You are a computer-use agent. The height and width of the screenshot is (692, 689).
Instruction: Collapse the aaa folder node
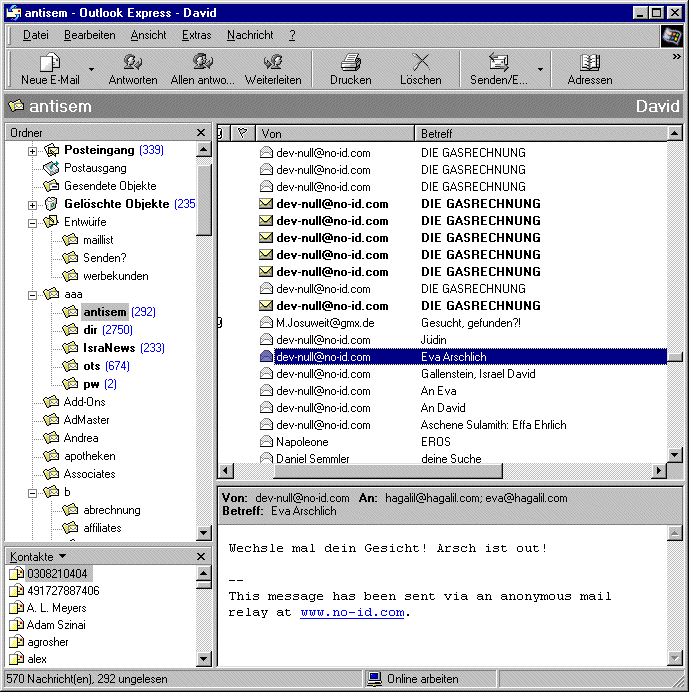(32, 295)
